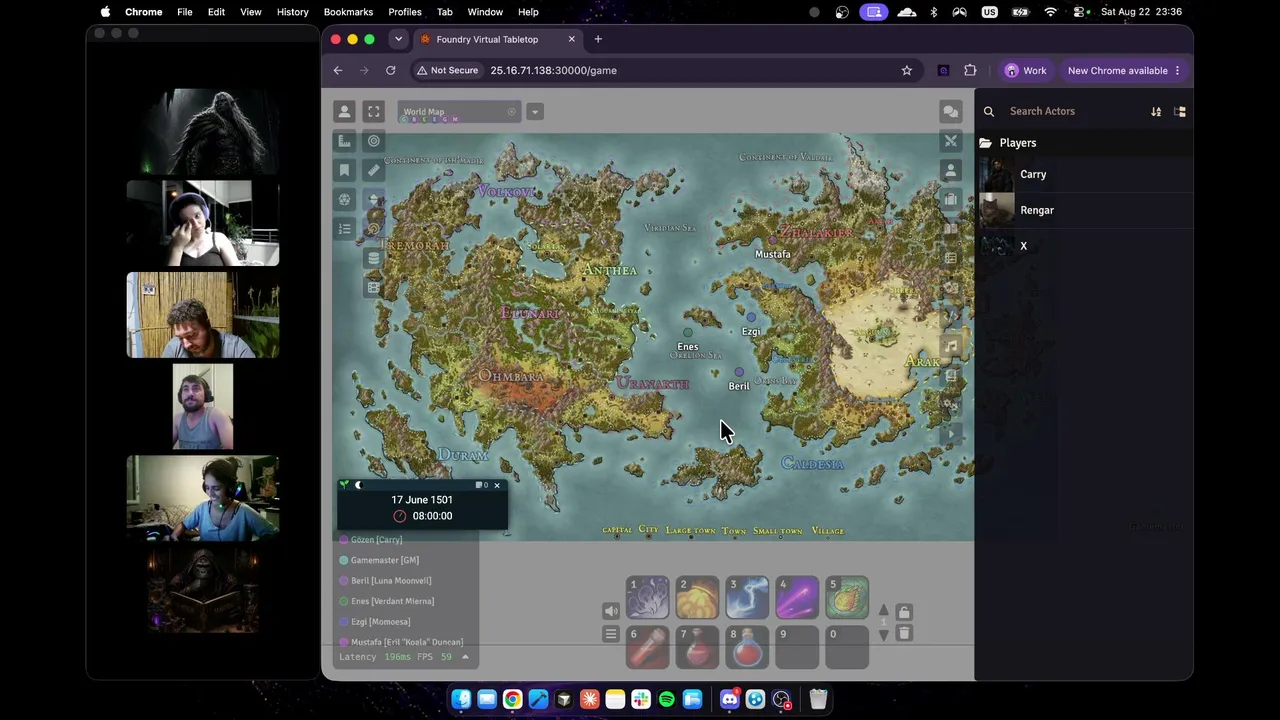Select empty hotbar slot 0
The height and width of the screenshot is (720, 1280).
848,647
